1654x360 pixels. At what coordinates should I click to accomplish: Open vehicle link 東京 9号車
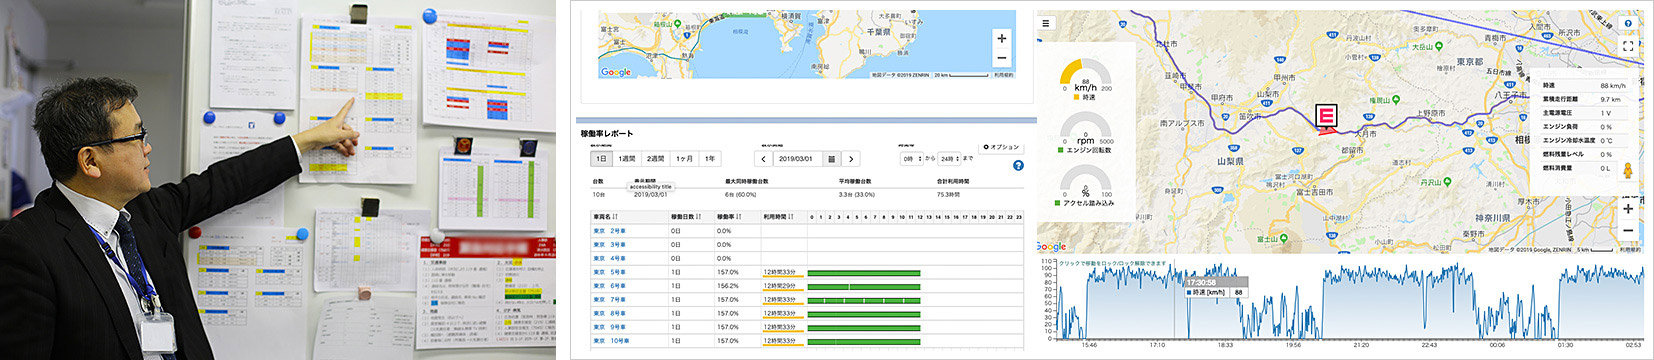pos(609,327)
